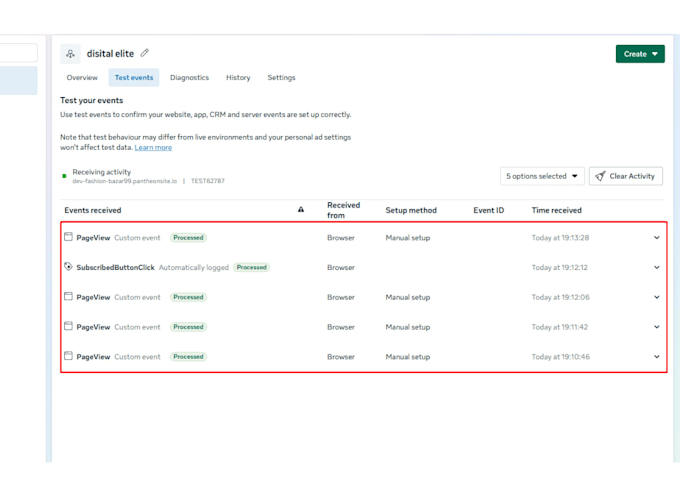Click the SubscribedButtonClick event name
680x484 pixels.
coord(115,268)
